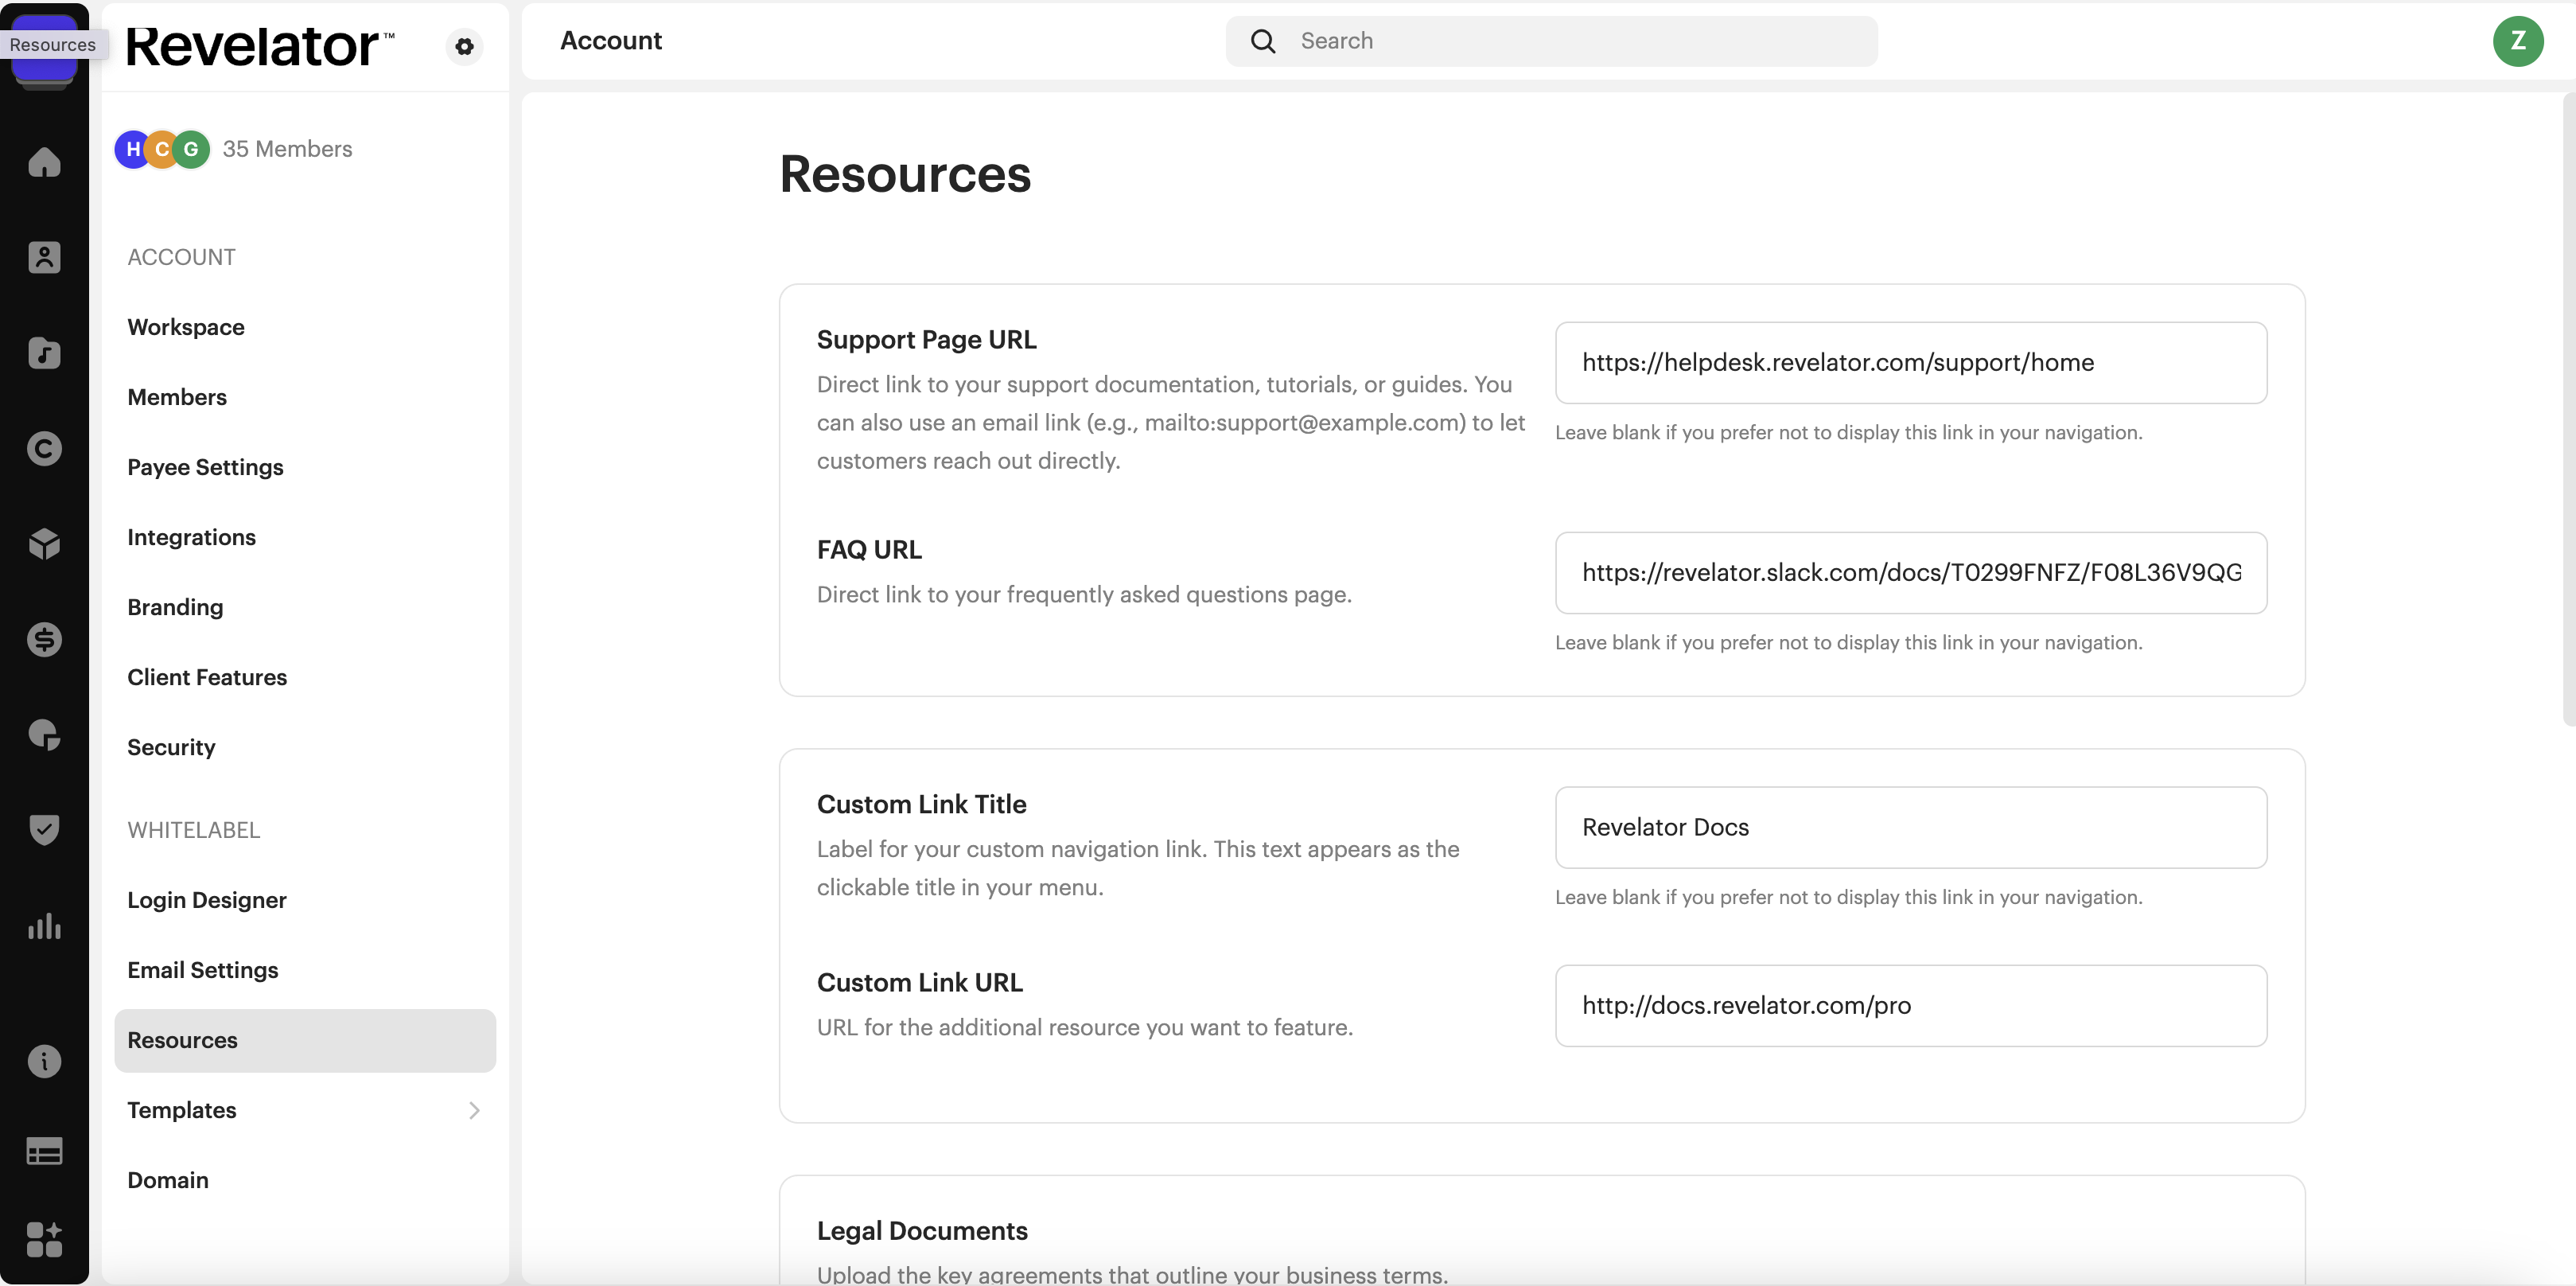This screenshot has width=2576, height=1286.
Task: Open the music note folder icon
Action: click(44, 353)
